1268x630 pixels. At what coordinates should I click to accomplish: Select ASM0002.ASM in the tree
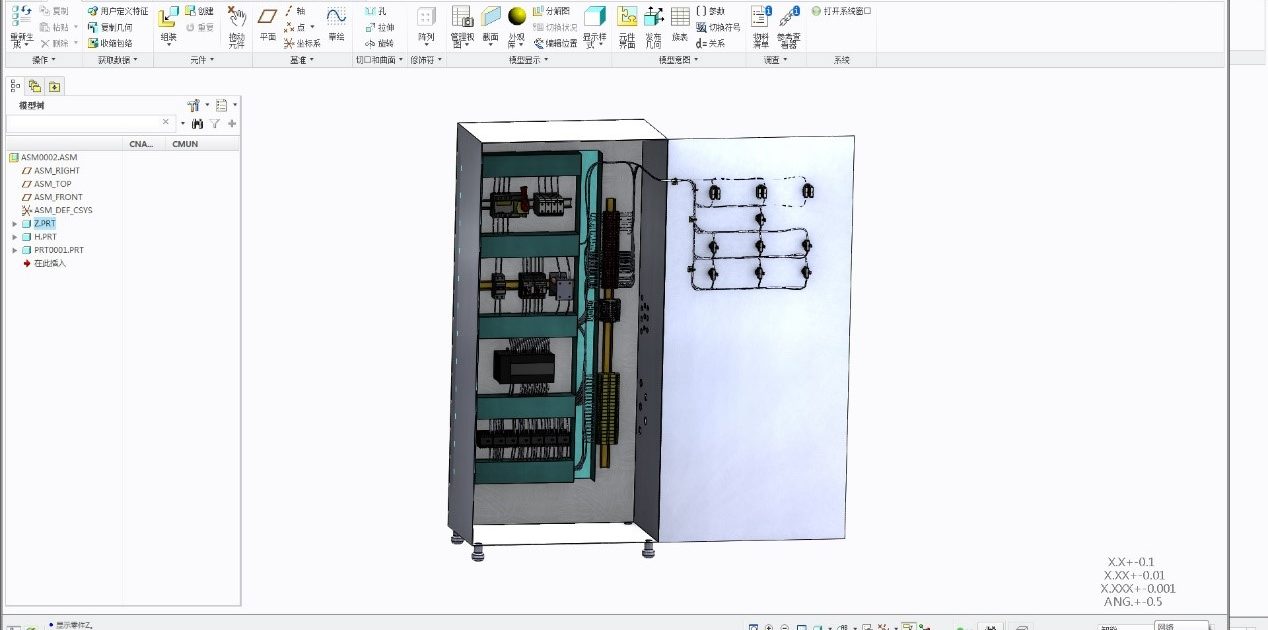click(43, 157)
